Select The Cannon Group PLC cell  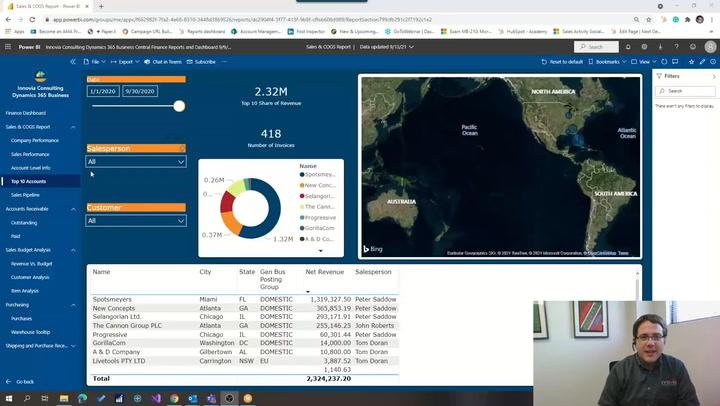(x=127, y=326)
